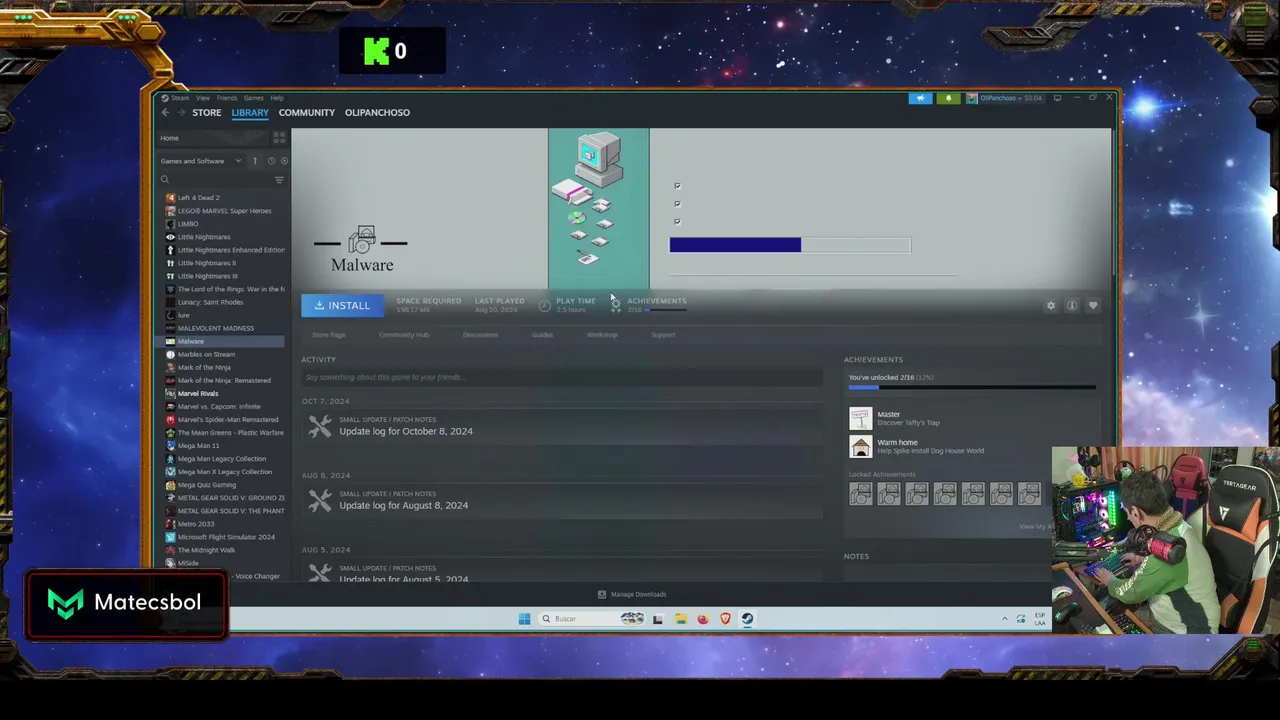This screenshot has height=720, width=1280.
Task: Click Manage Downloads at the bottom
Action: pos(638,594)
